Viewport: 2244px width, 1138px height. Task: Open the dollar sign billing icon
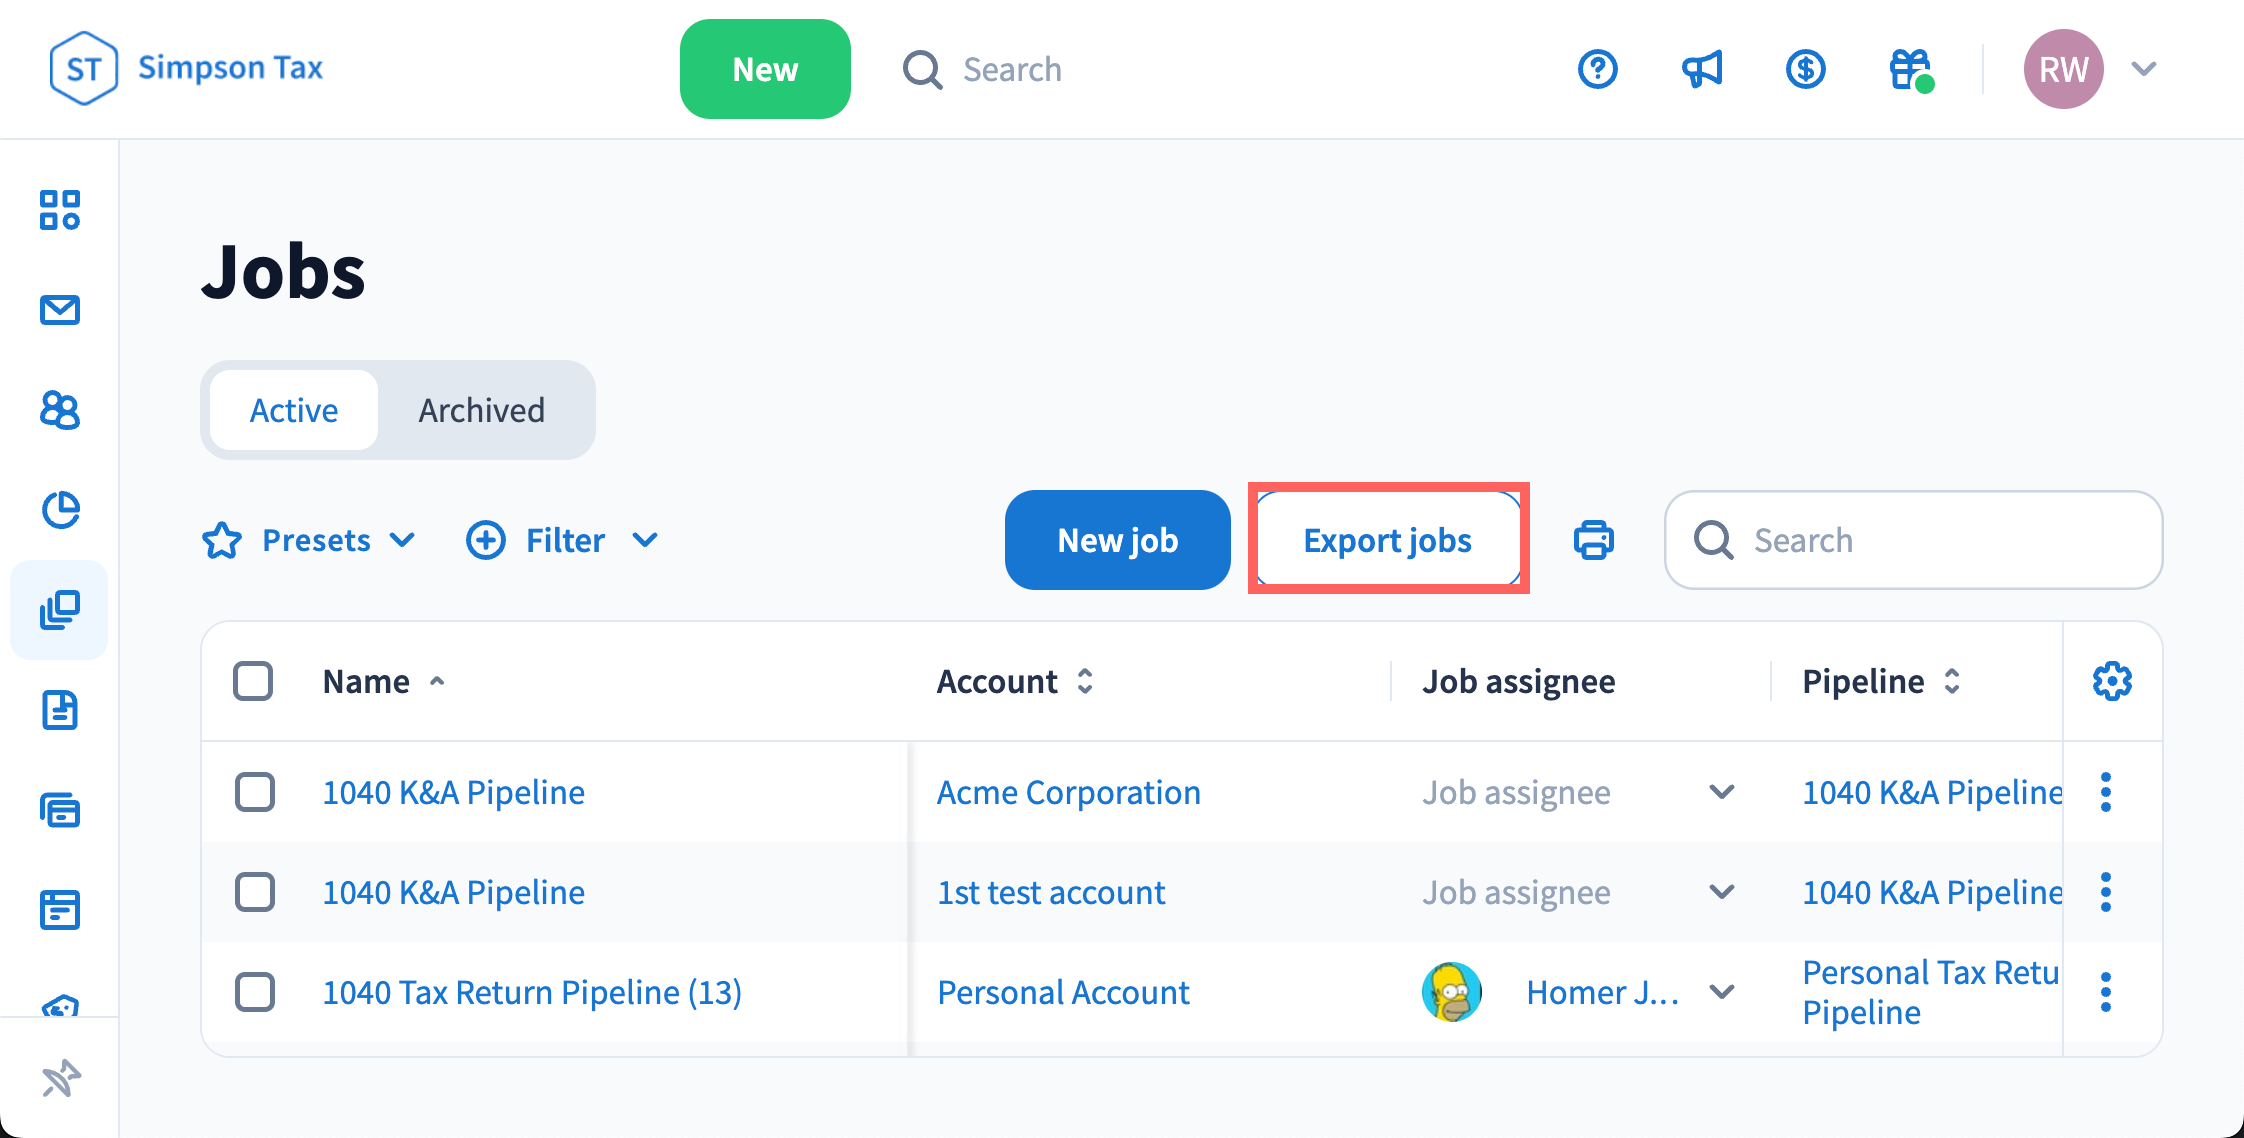click(1805, 69)
